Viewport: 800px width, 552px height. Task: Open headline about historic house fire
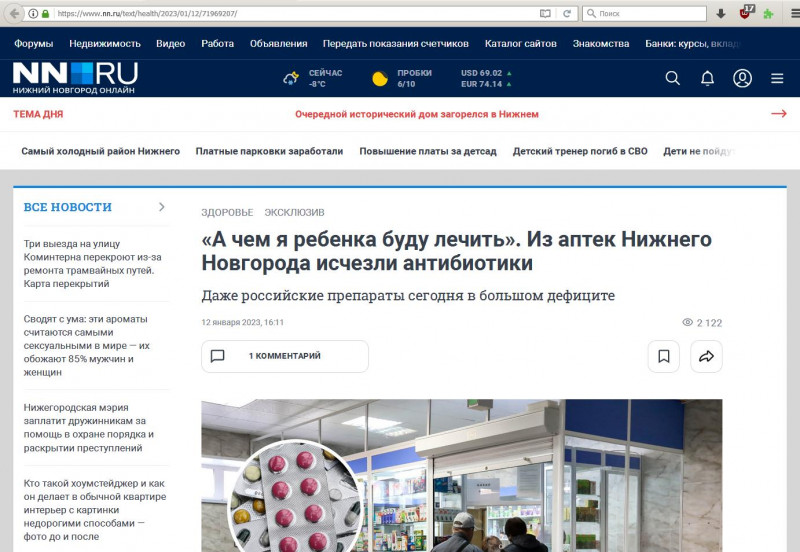(x=416, y=114)
